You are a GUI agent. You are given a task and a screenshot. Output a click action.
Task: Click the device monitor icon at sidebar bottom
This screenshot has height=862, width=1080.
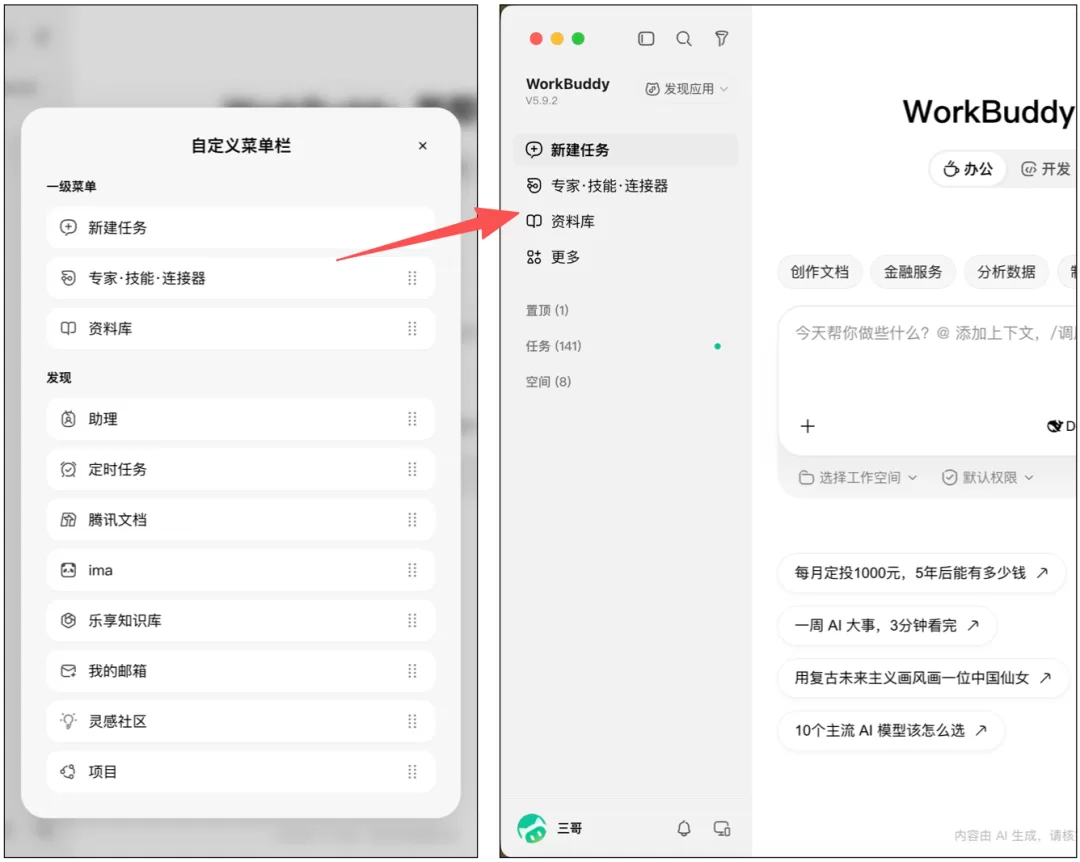[721, 828]
